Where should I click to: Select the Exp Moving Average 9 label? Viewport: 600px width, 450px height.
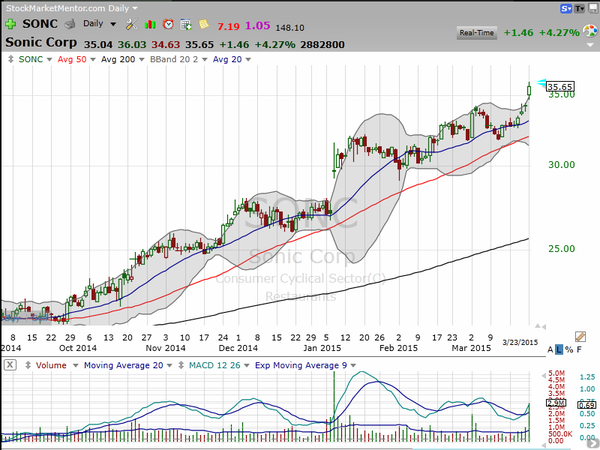[301, 365]
